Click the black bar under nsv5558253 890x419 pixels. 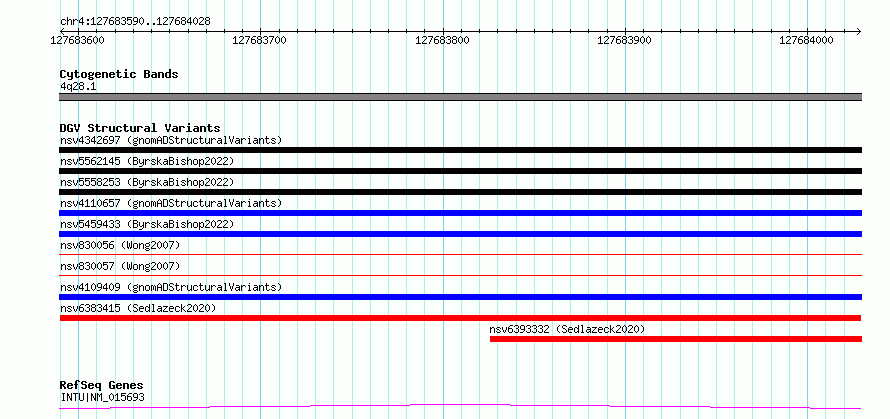[x=460, y=192]
